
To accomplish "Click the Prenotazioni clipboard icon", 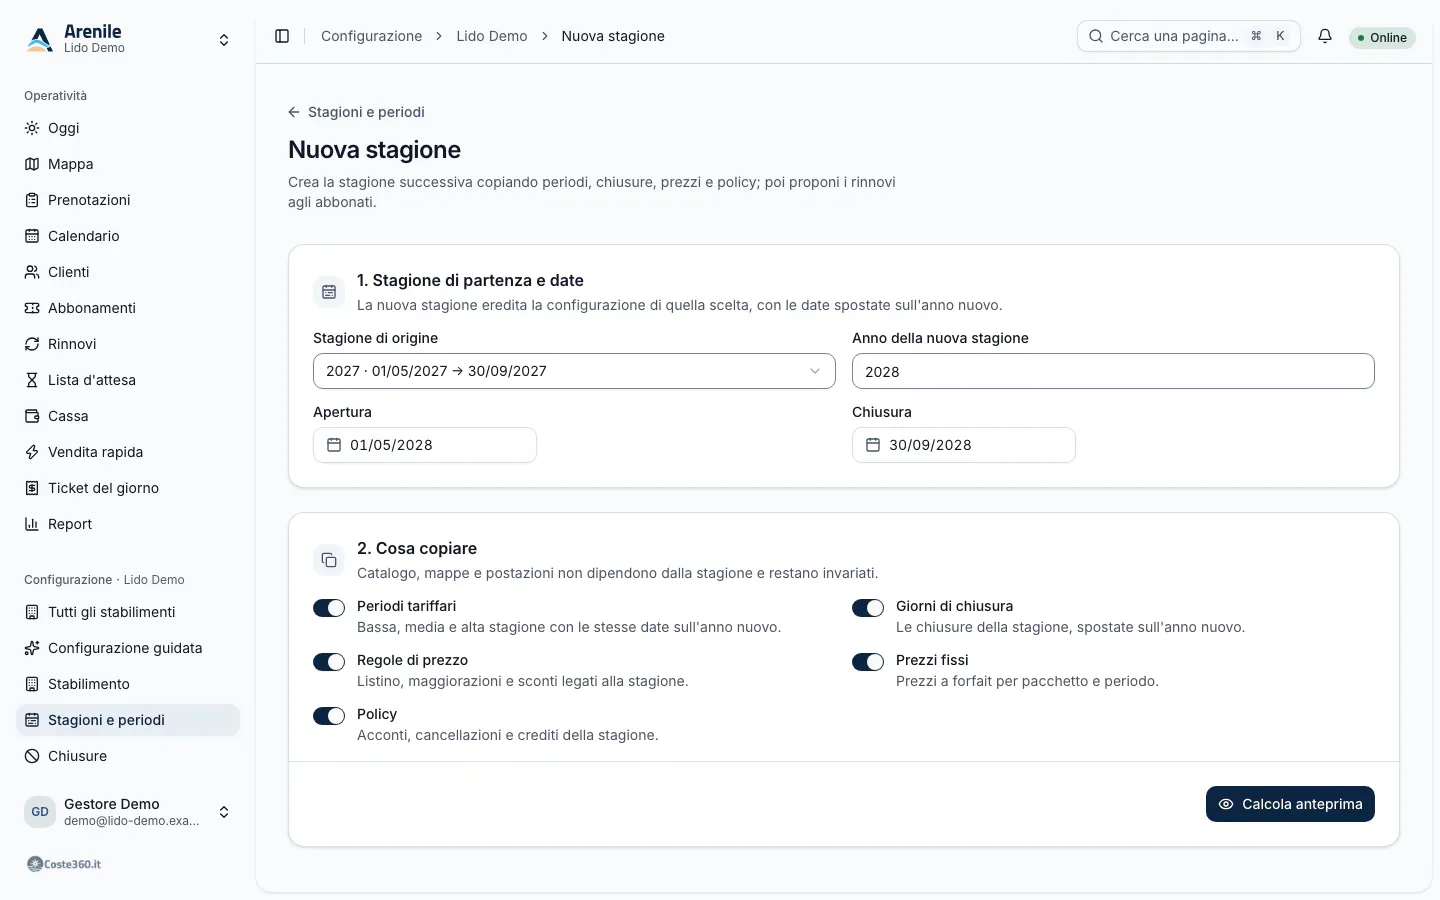I will 32,200.
